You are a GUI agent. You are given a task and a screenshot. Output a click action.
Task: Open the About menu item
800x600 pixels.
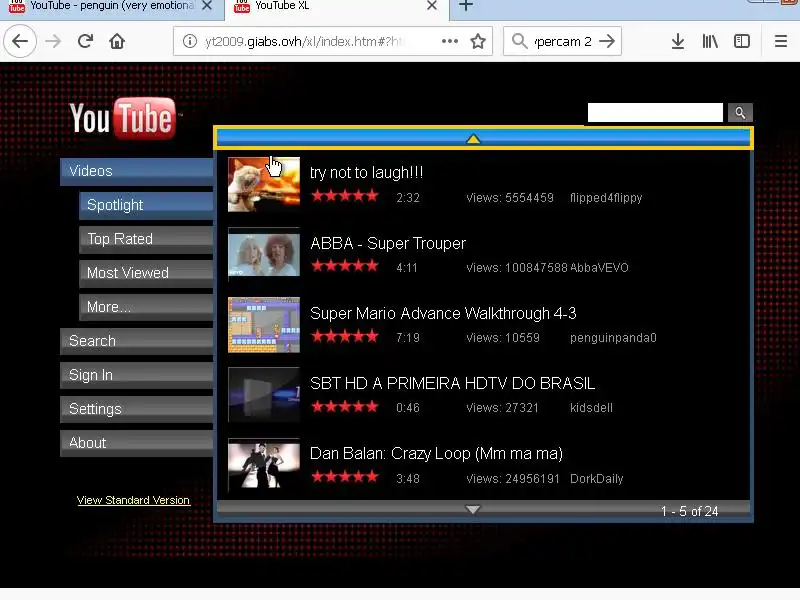[x=137, y=443]
